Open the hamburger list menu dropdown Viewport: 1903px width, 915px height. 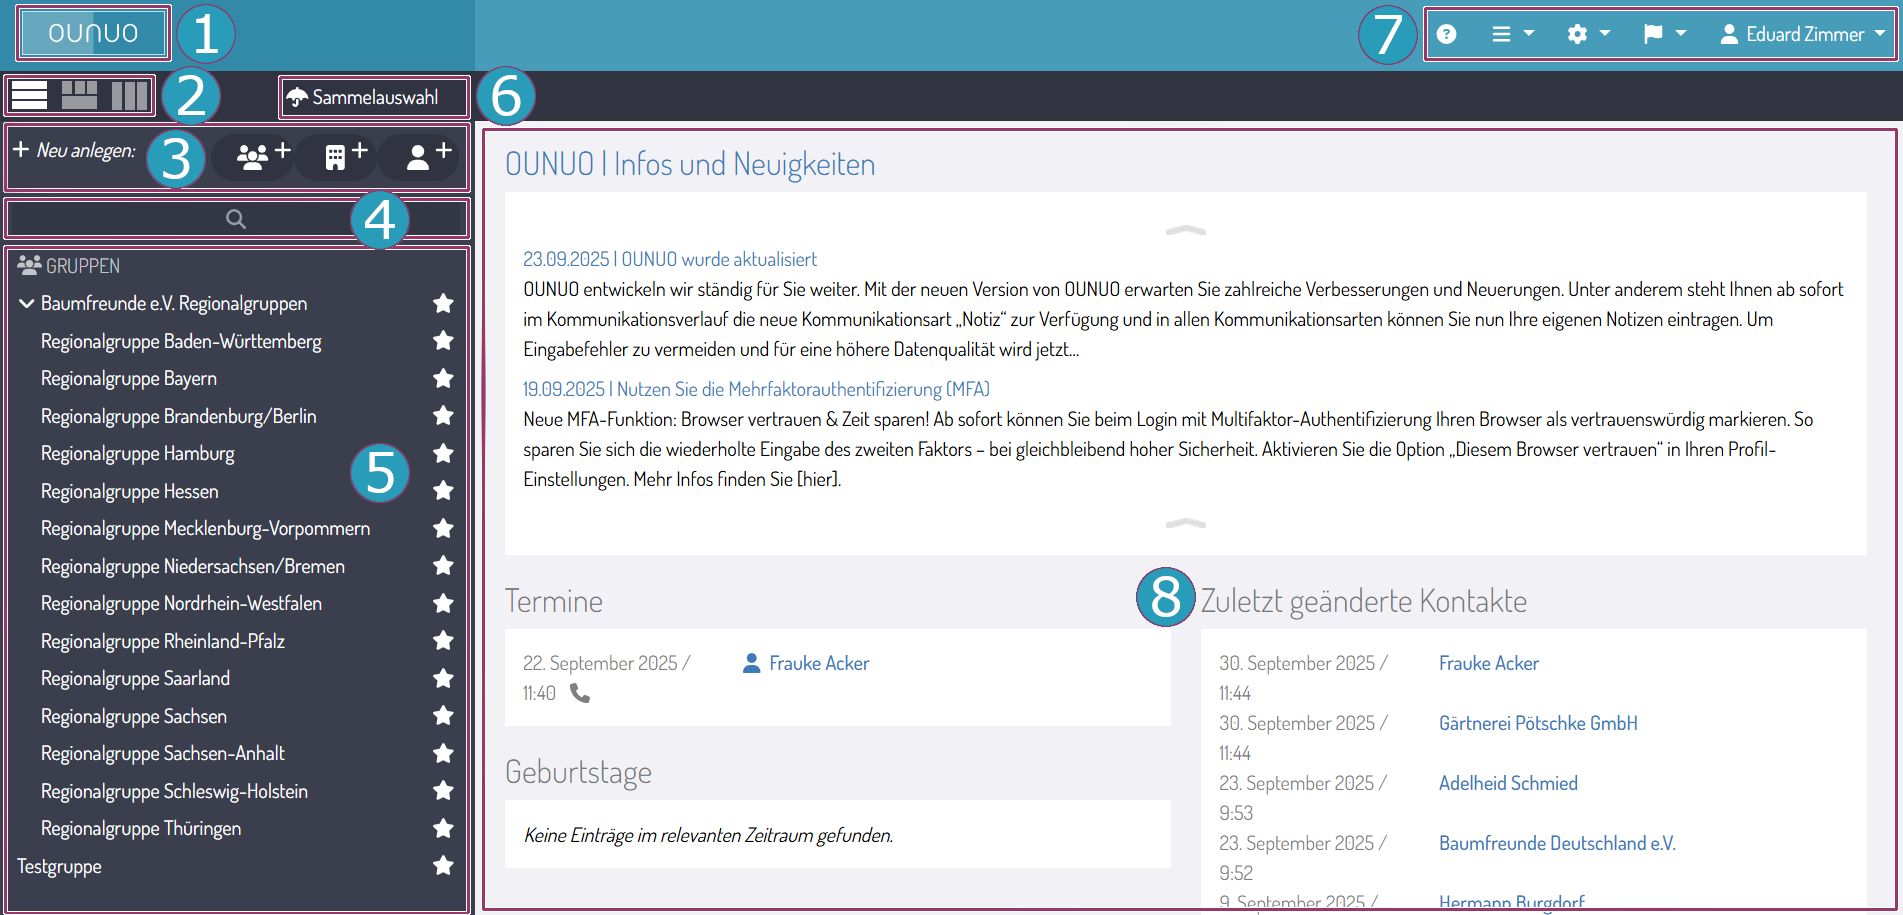pos(1512,34)
